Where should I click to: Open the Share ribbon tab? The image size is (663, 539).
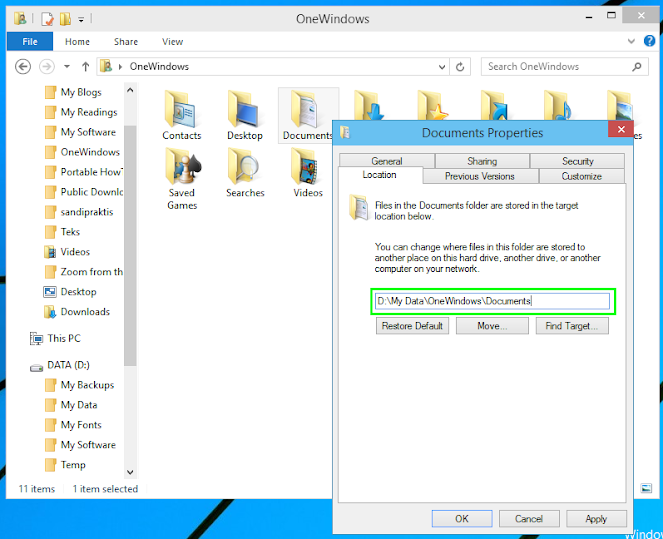126,41
